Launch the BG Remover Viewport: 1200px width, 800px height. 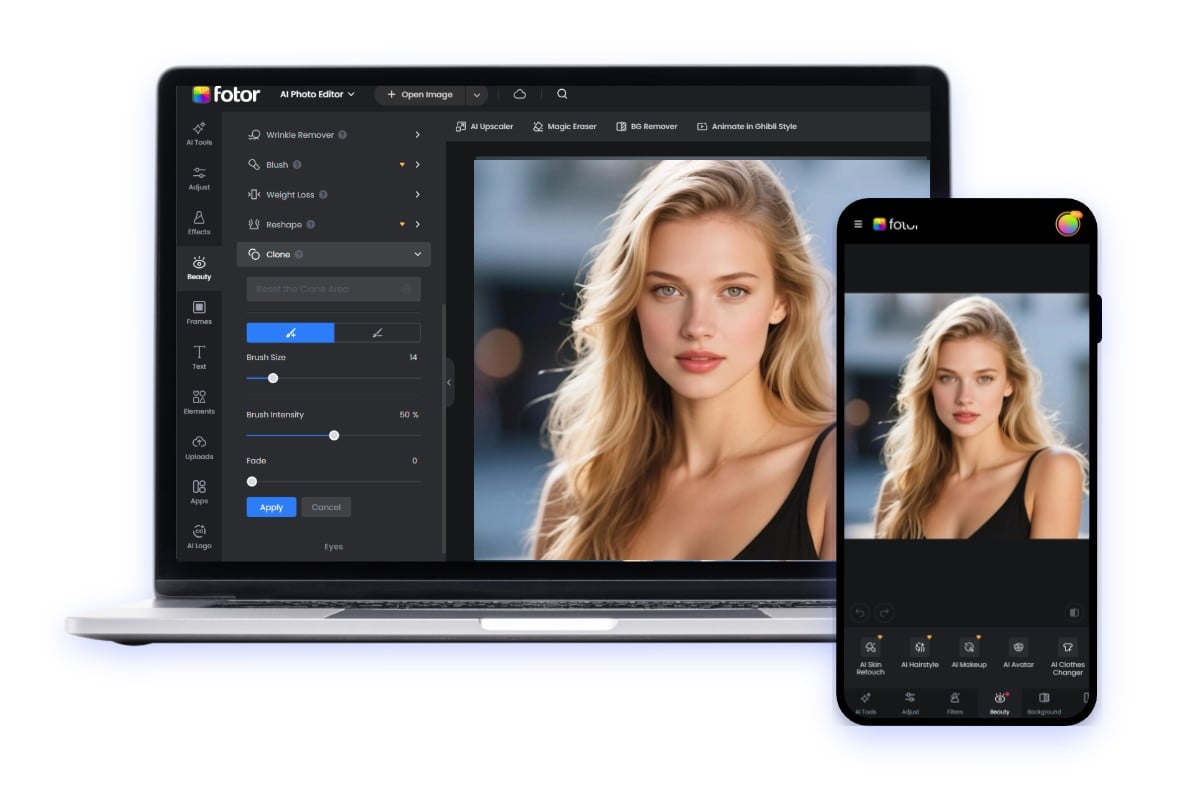click(x=646, y=126)
